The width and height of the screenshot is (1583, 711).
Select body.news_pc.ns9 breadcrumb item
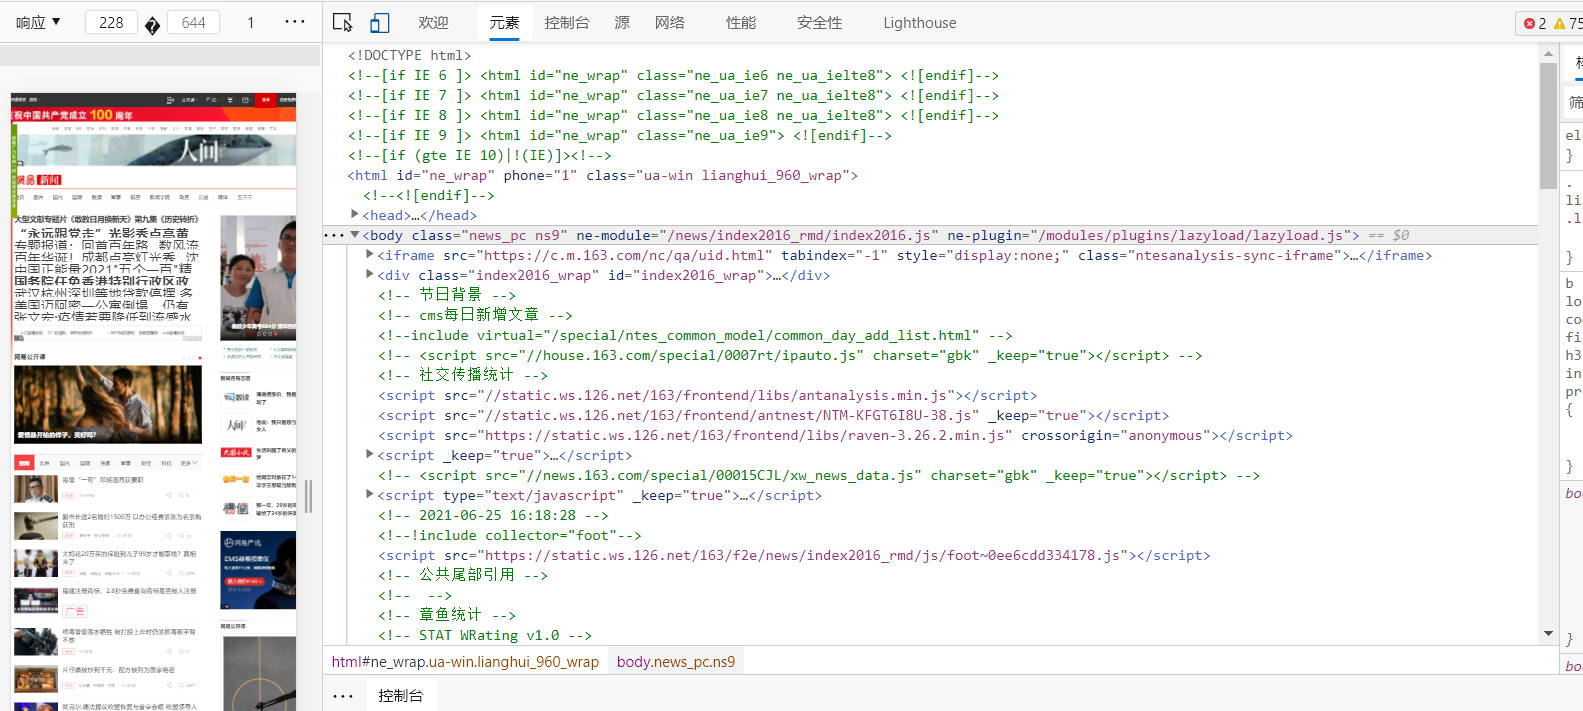pos(676,662)
